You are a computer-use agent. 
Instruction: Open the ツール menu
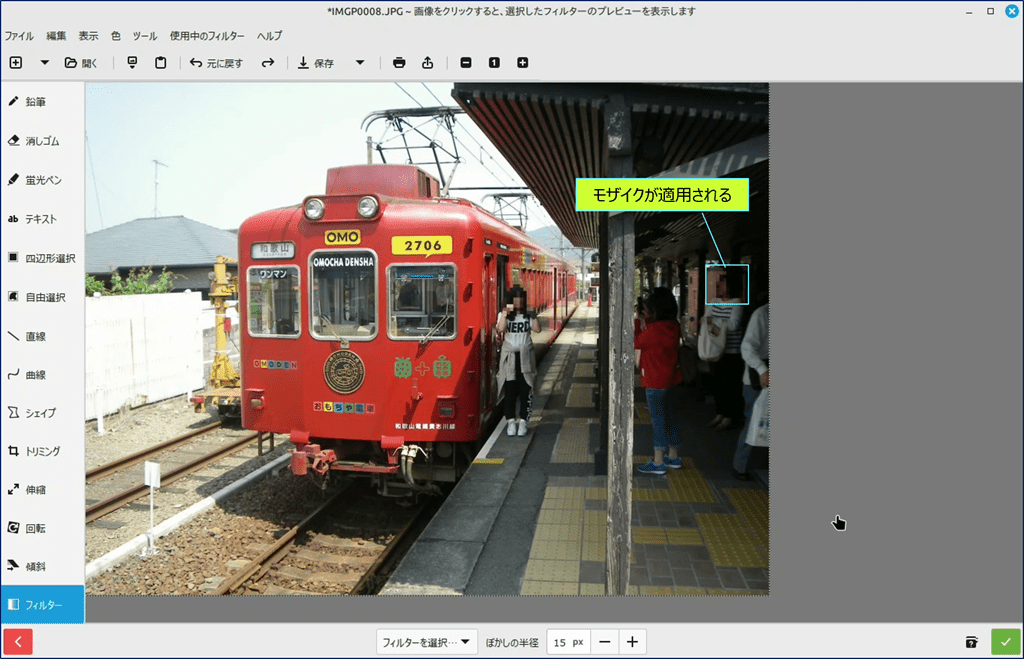click(145, 36)
